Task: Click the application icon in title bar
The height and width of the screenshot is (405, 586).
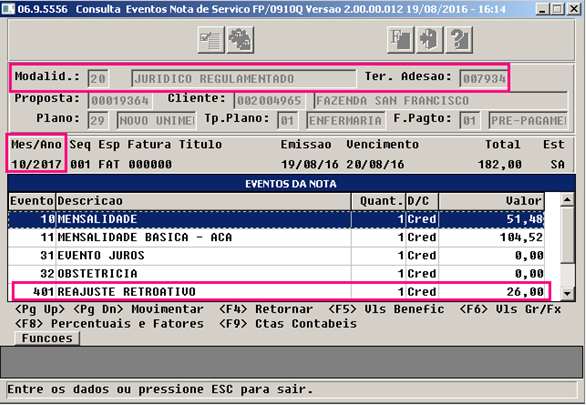Action: [x=8, y=8]
